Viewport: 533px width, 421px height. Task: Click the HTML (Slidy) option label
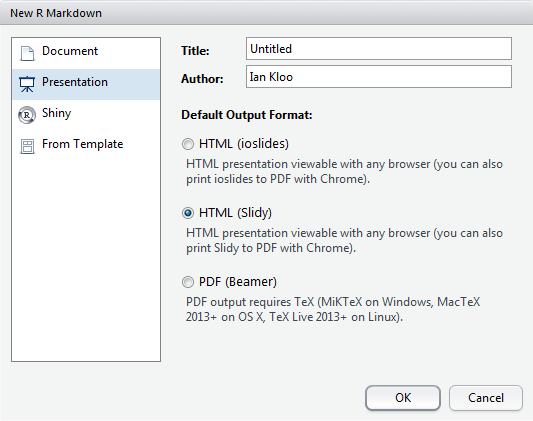tap(235, 213)
